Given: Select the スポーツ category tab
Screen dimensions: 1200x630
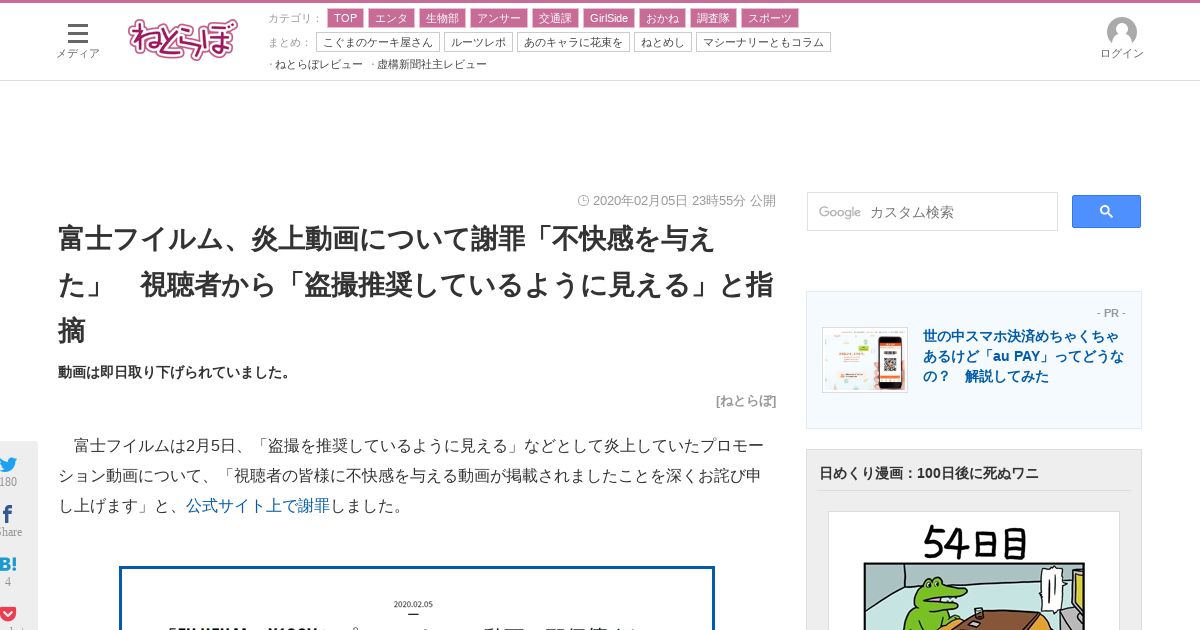Looking at the screenshot, I should [770, 18].
